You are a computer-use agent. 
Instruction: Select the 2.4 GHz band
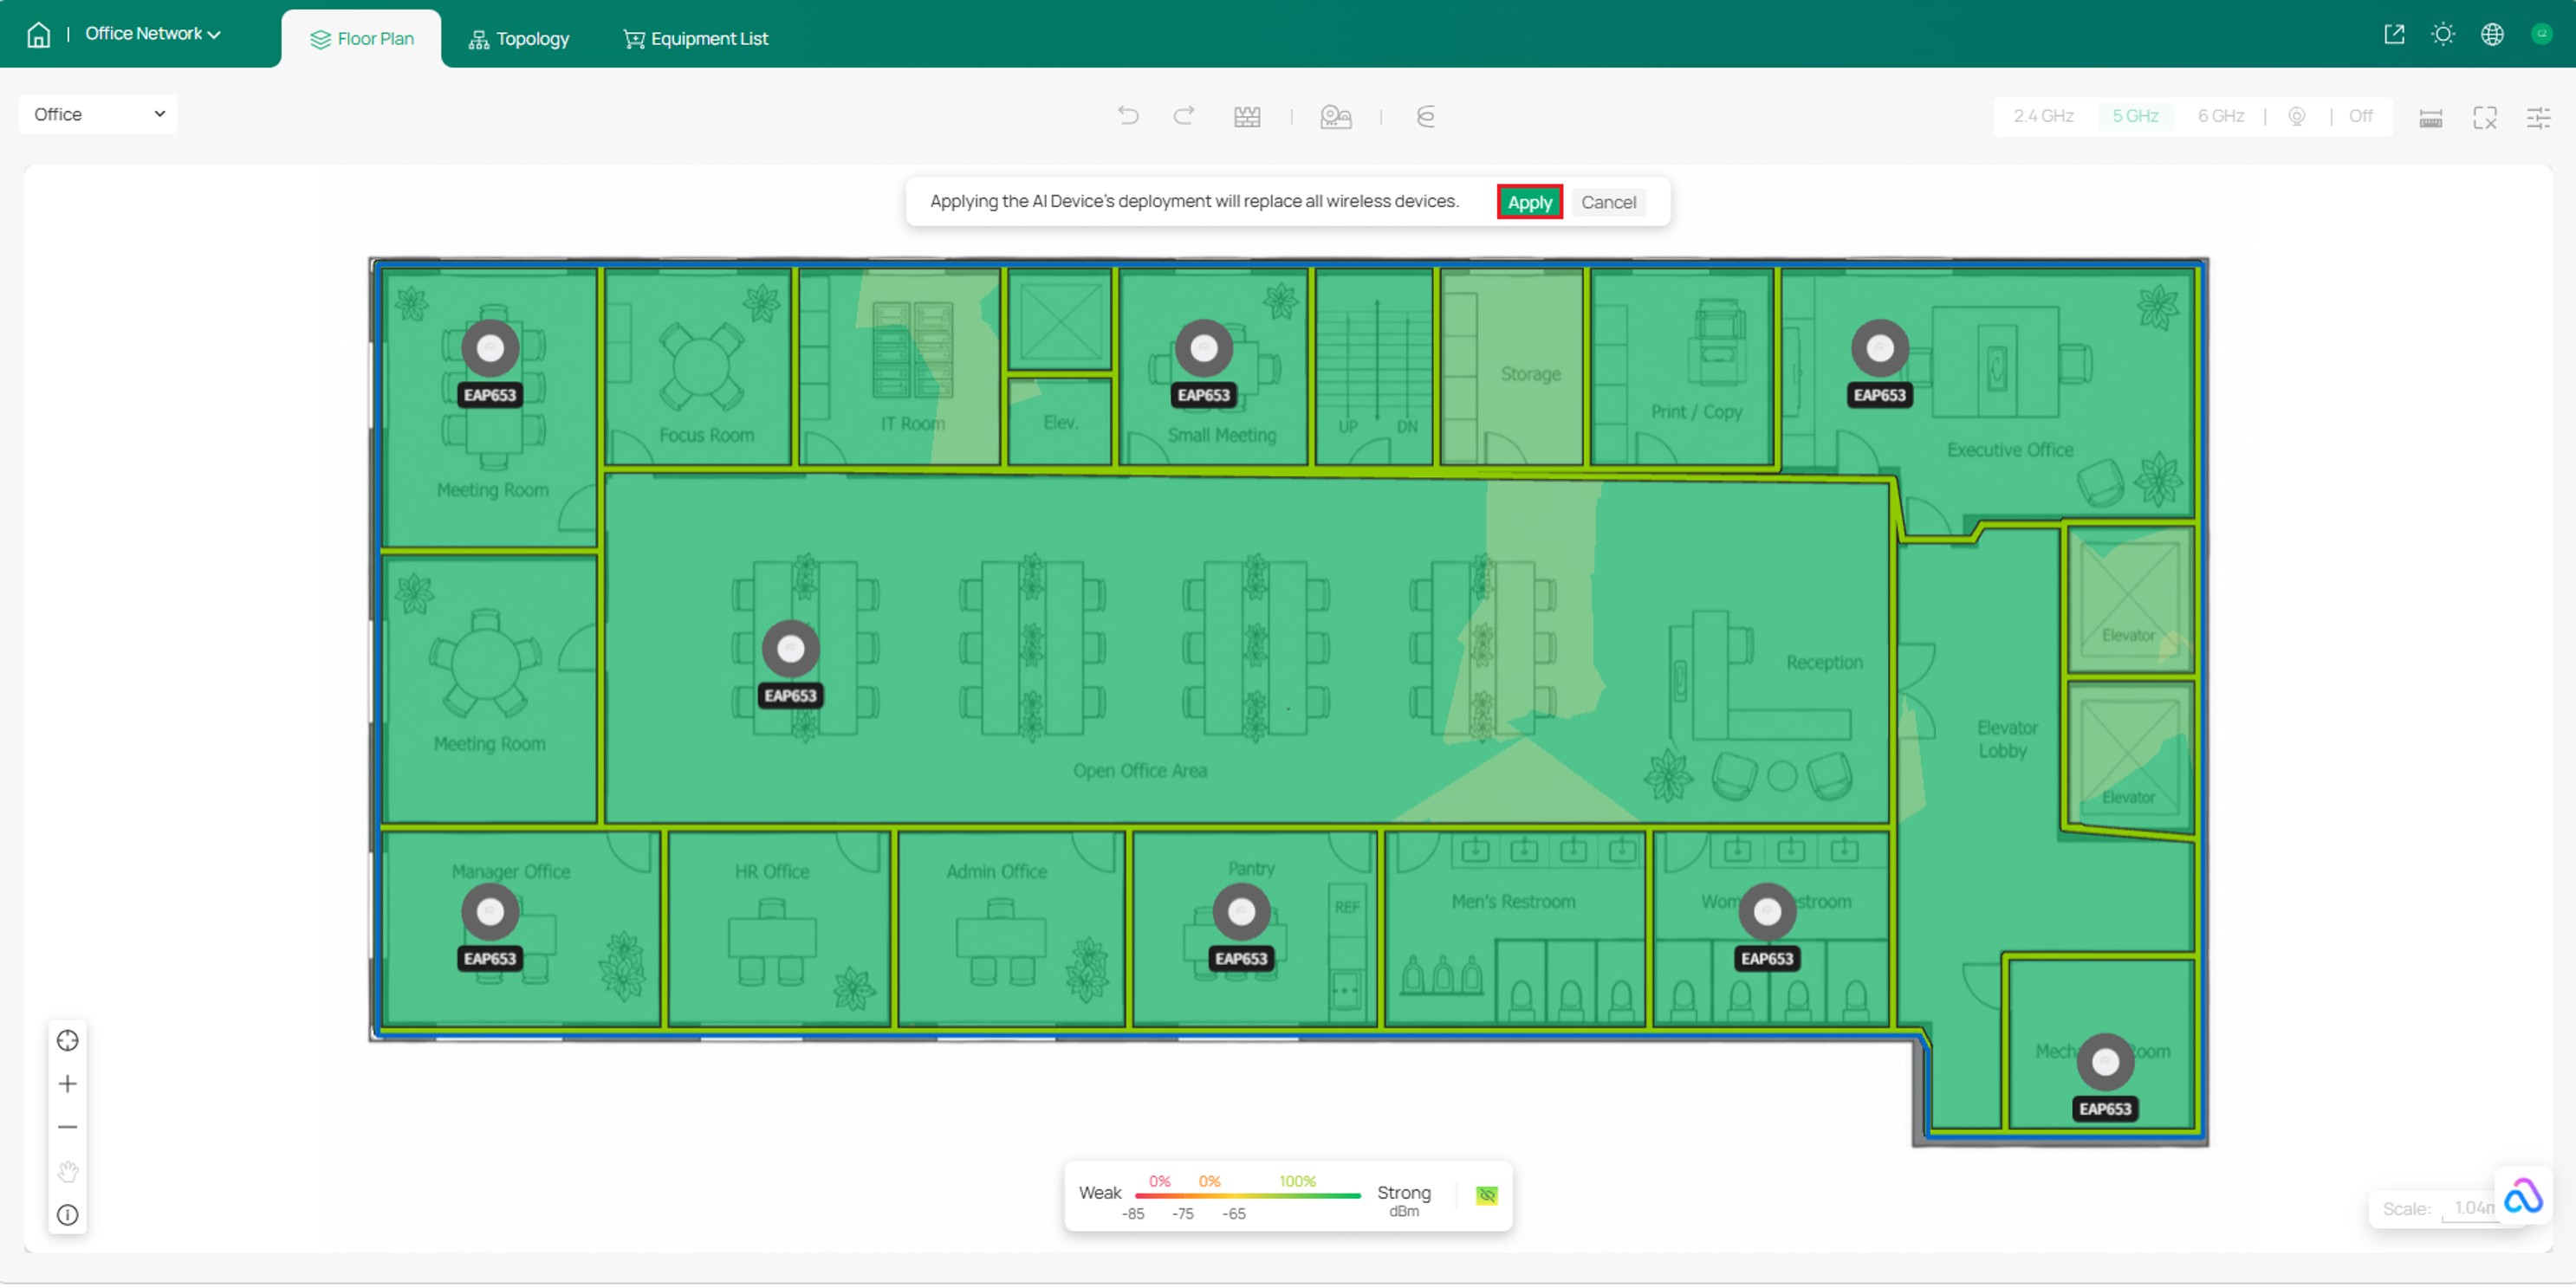coord(2043,116)
